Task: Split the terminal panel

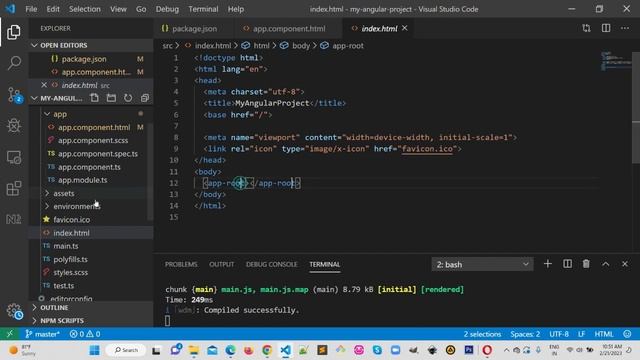Action: pos(567,264)
